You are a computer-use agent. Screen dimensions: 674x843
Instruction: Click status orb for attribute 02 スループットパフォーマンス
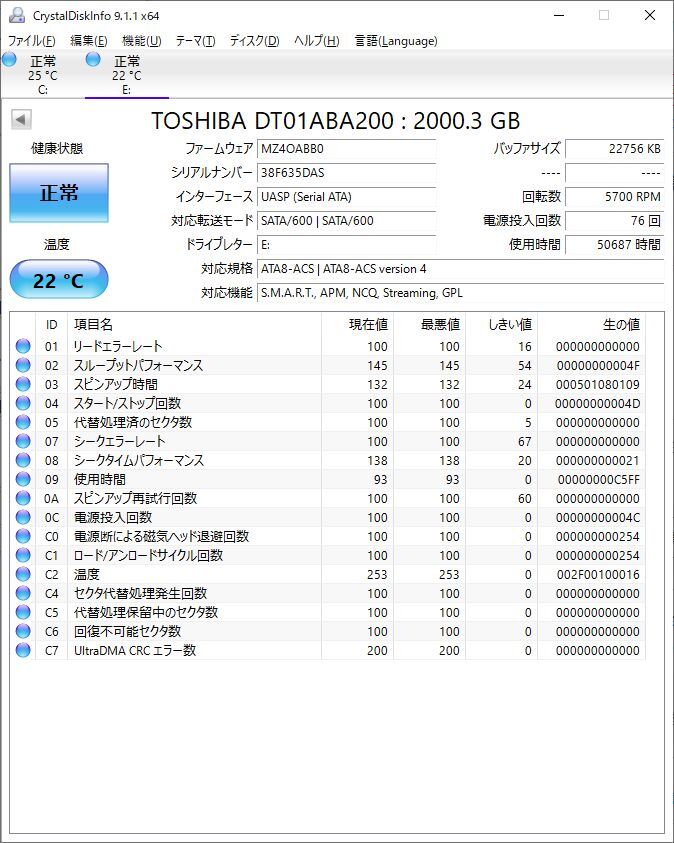point(23,366)
